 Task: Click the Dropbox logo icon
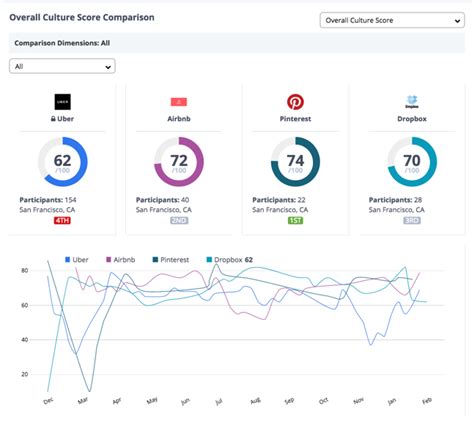coord(412,102)
